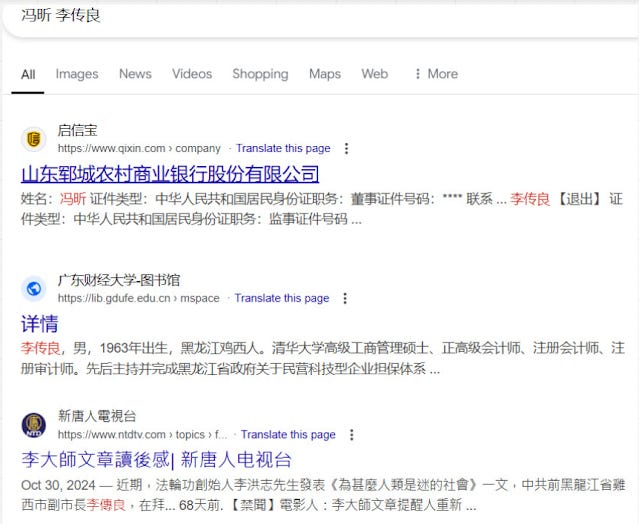
Task: Translate the 新唐人電視台 result page
Action: click(288, 435)
